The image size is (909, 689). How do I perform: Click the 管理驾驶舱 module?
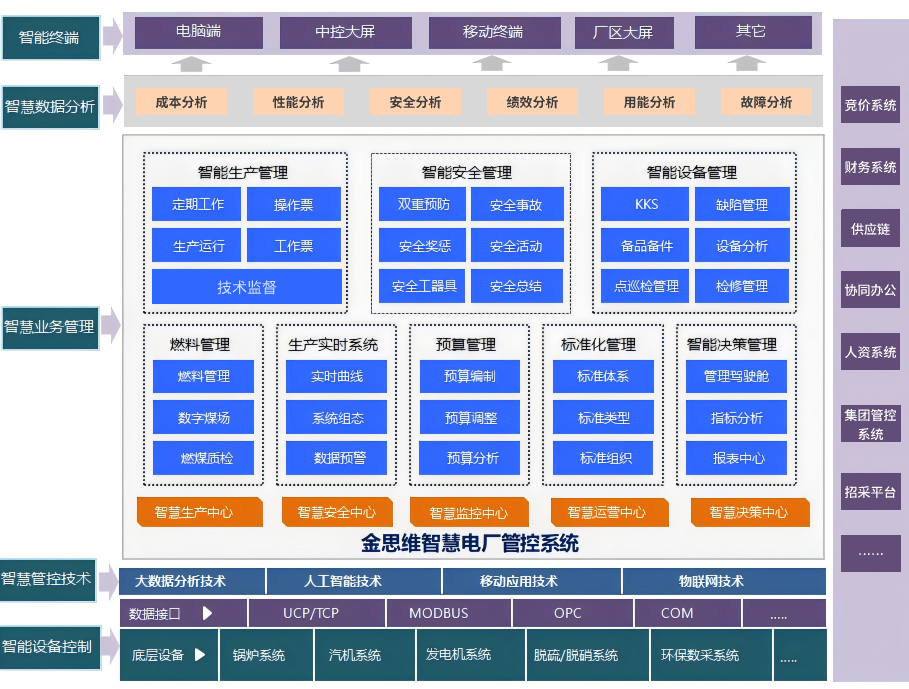[736, 376]
